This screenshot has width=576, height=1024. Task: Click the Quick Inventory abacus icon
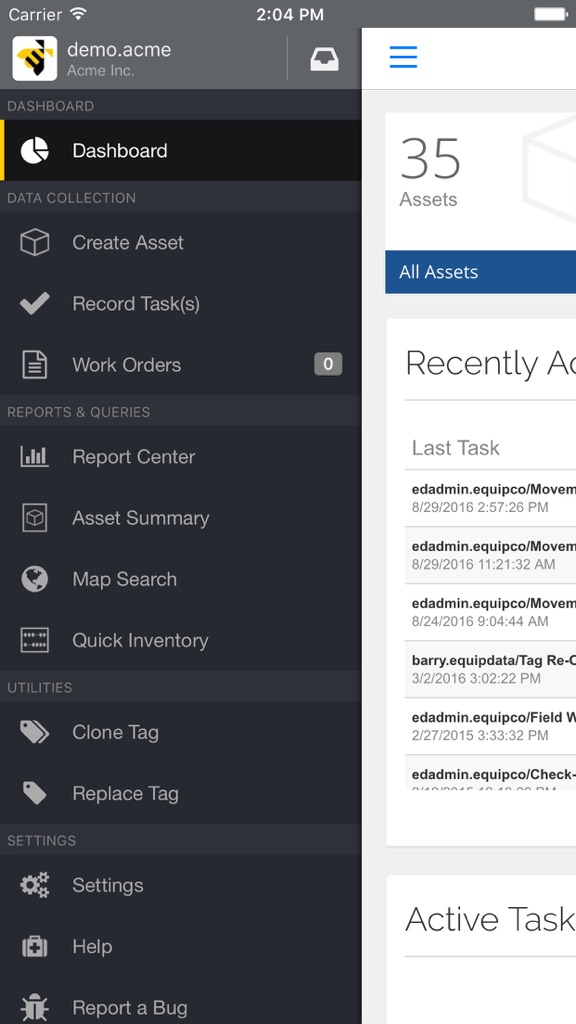(35, 640)
